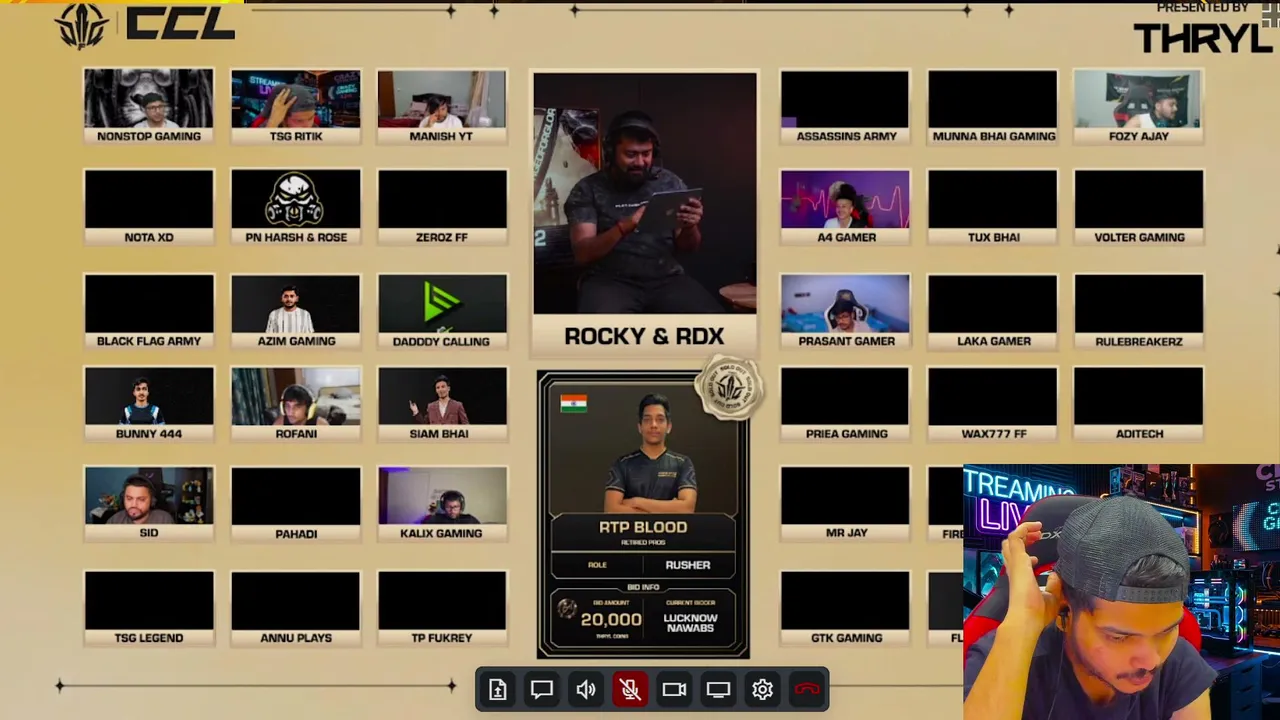Select the DADDDY CALLING tile

pos(442,311)
